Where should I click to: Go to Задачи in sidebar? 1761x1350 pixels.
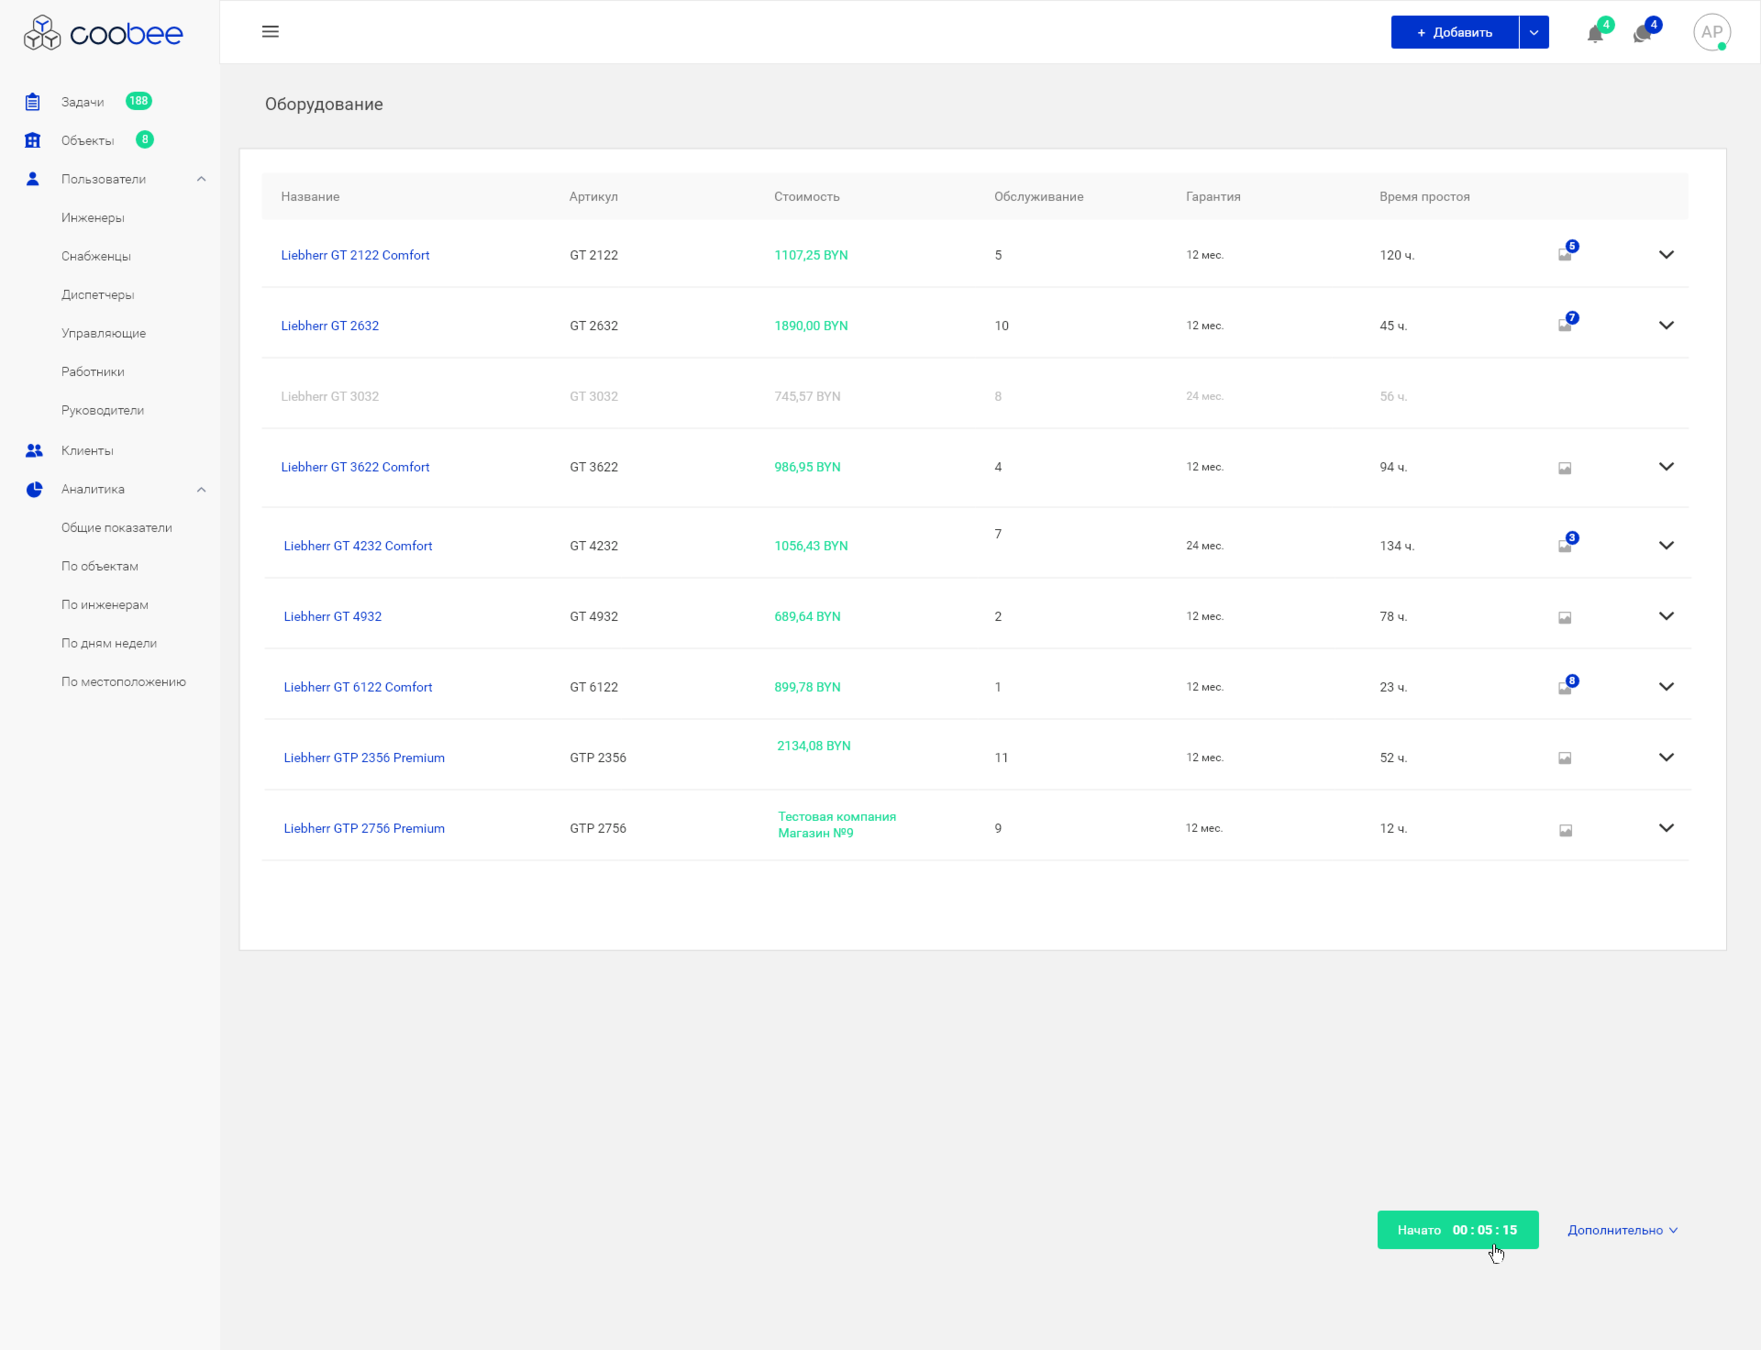tap(82, 102)
